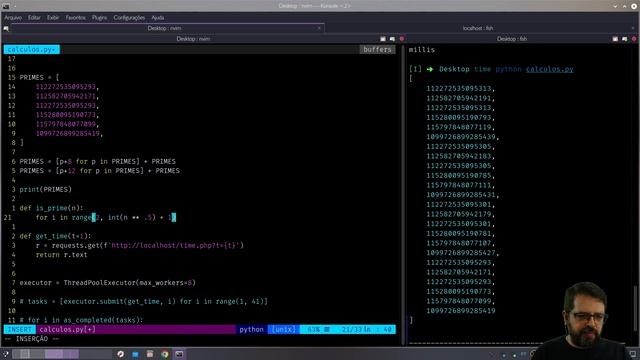Click the detach icon of the nvim split pane
Screen dimensions: 640x360
[392, 39]
